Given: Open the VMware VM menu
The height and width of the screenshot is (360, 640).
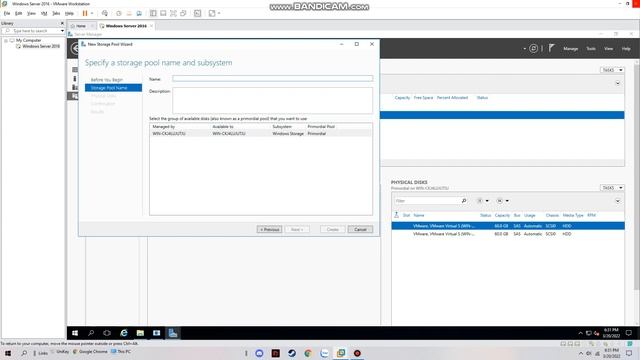Looking at the screenshot, I should click(x=44, y=13).
